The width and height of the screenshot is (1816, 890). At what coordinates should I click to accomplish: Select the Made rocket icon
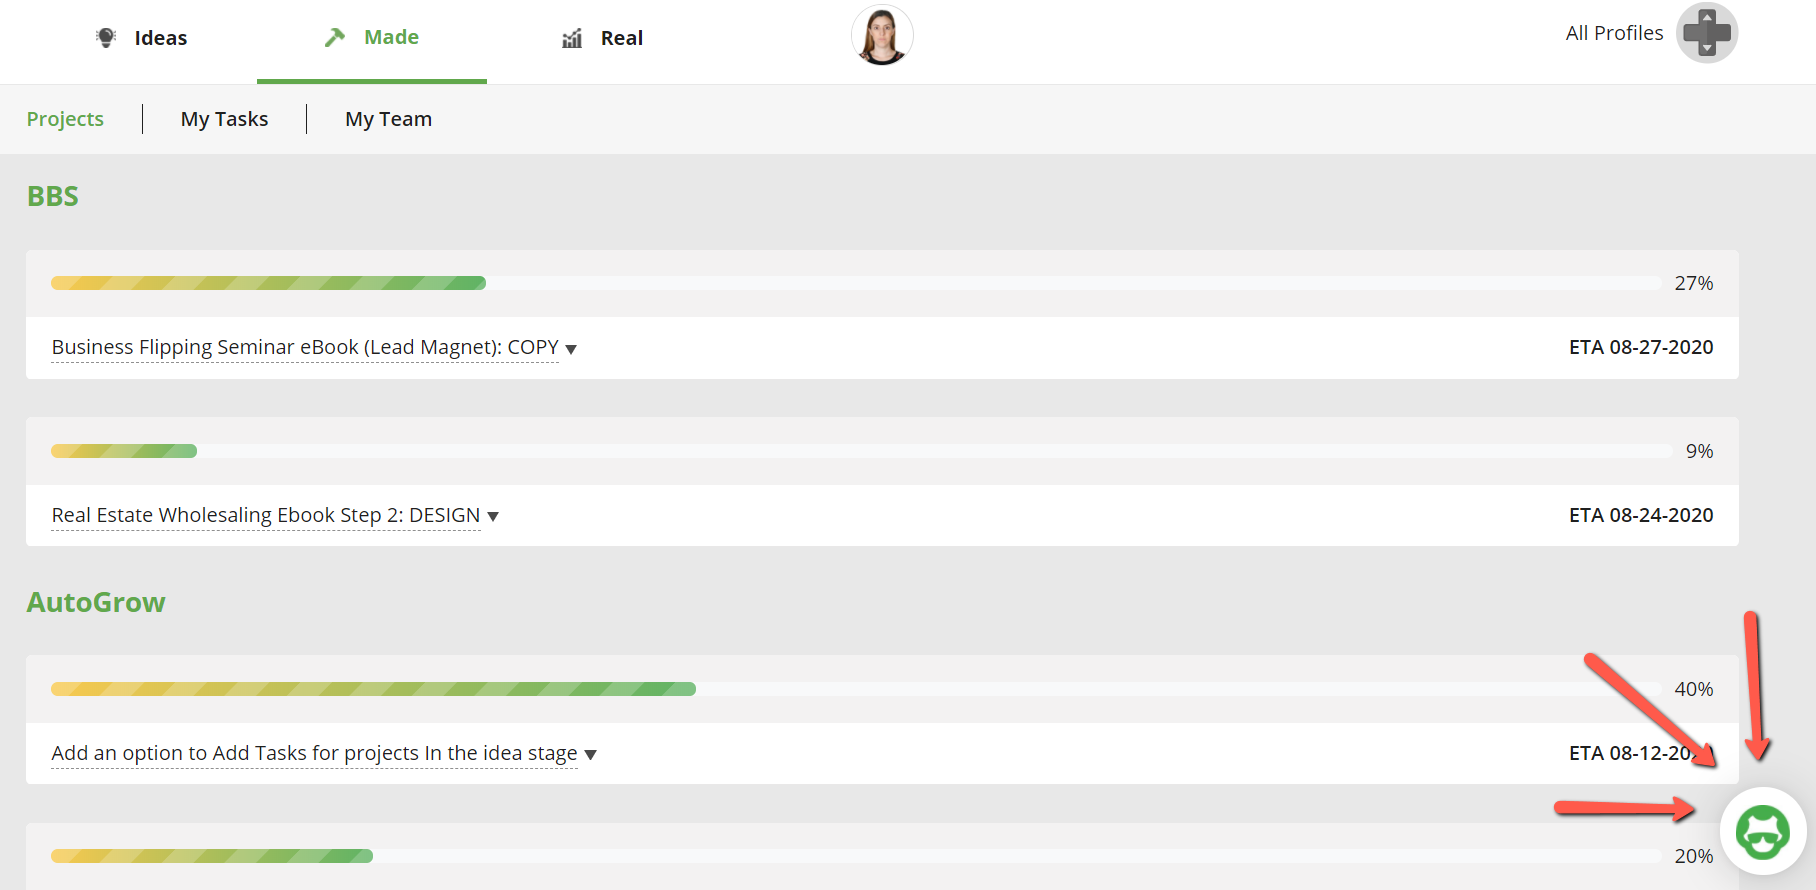click(x=334, y=36)
